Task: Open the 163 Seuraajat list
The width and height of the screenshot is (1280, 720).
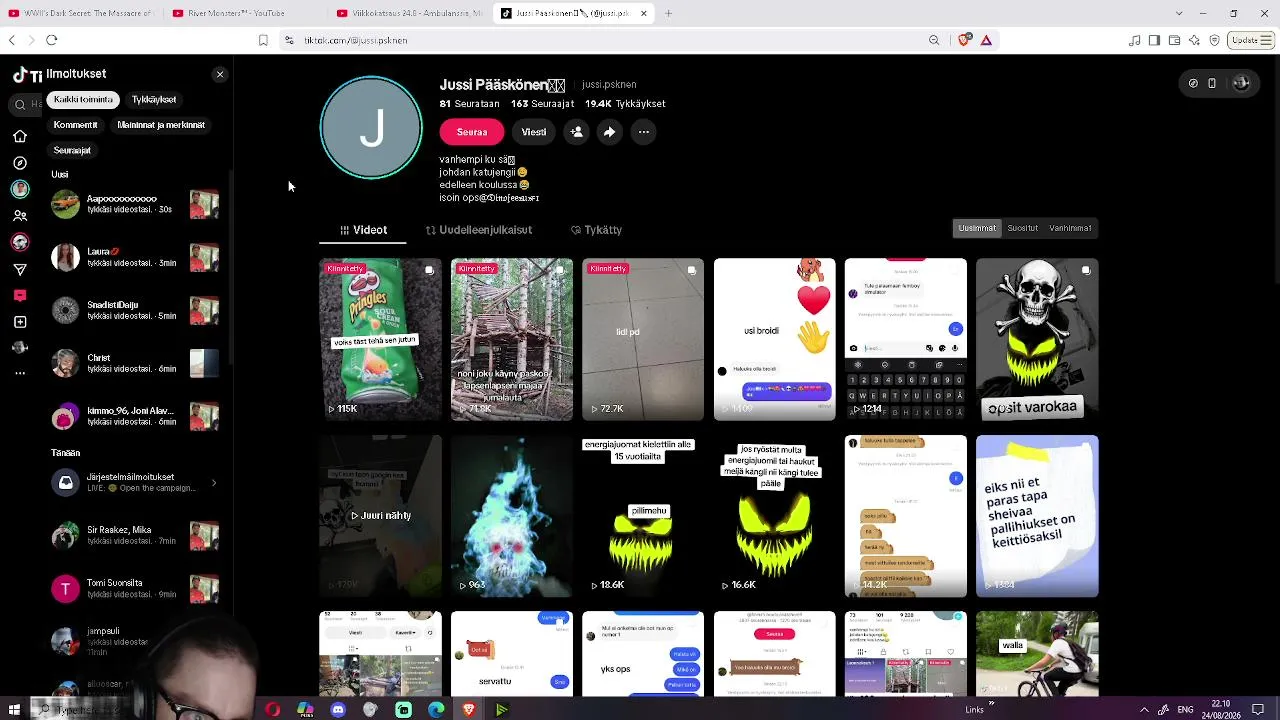Action: 542,104
